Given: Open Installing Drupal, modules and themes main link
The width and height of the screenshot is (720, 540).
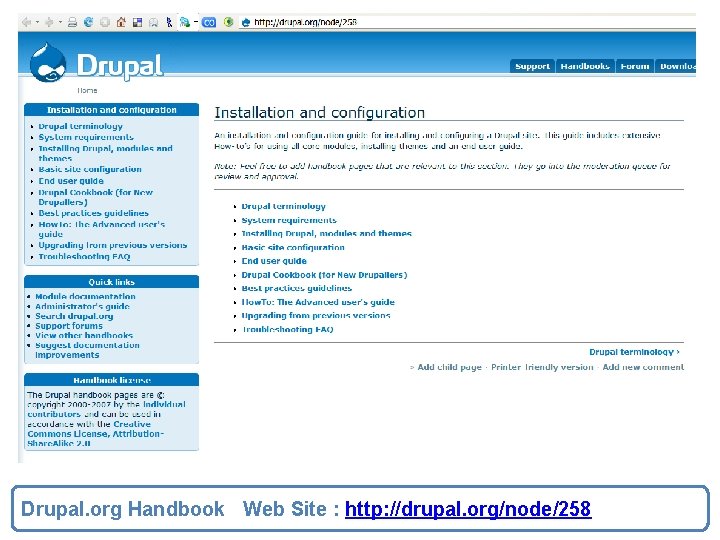Looking at the screenshot, I should click(x=326, y=234).
